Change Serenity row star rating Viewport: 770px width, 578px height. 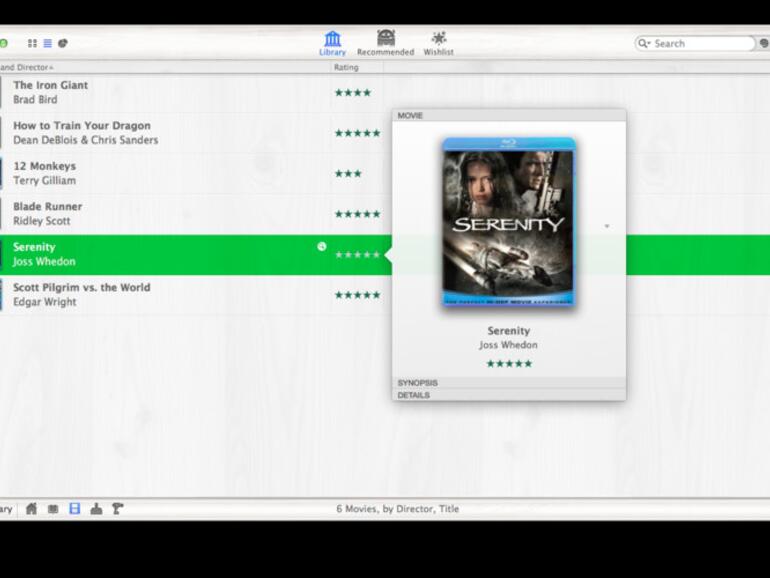[358, 254]
